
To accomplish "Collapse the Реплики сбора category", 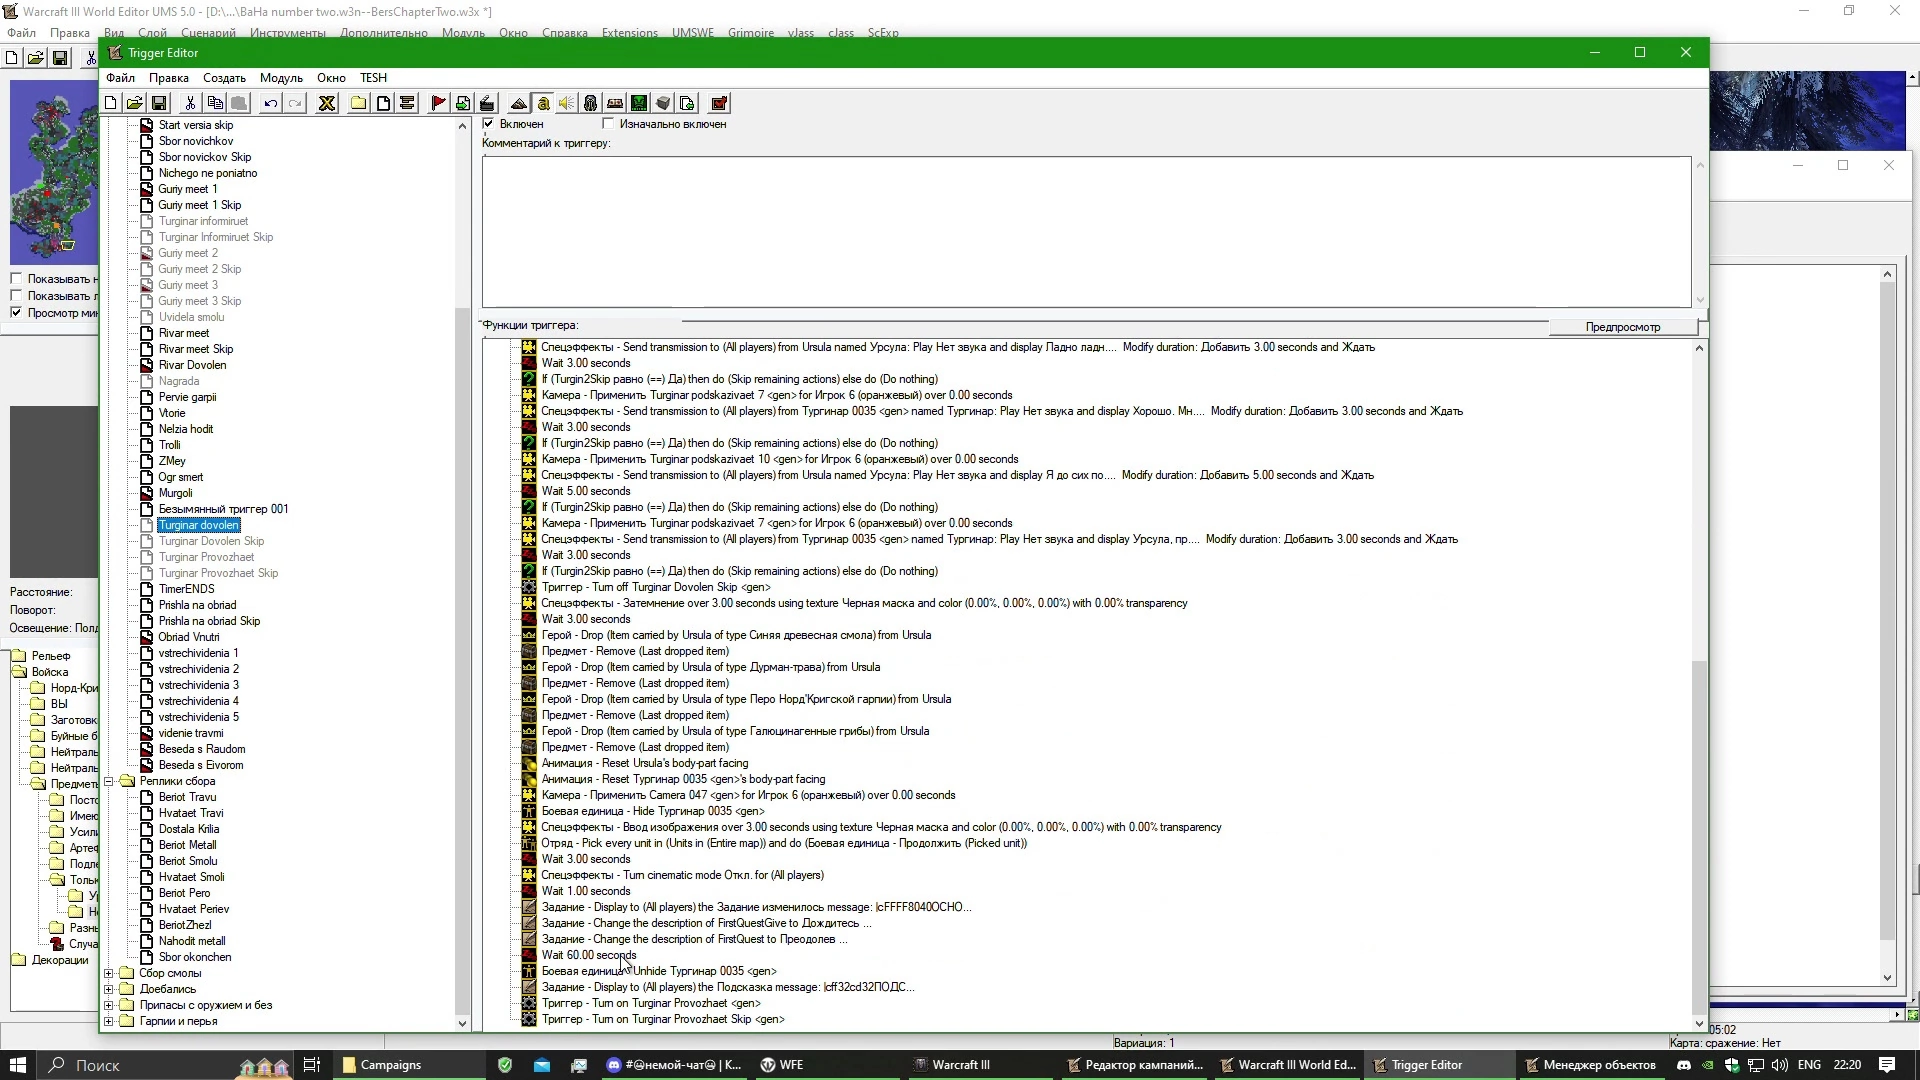I will coord(109,781).
